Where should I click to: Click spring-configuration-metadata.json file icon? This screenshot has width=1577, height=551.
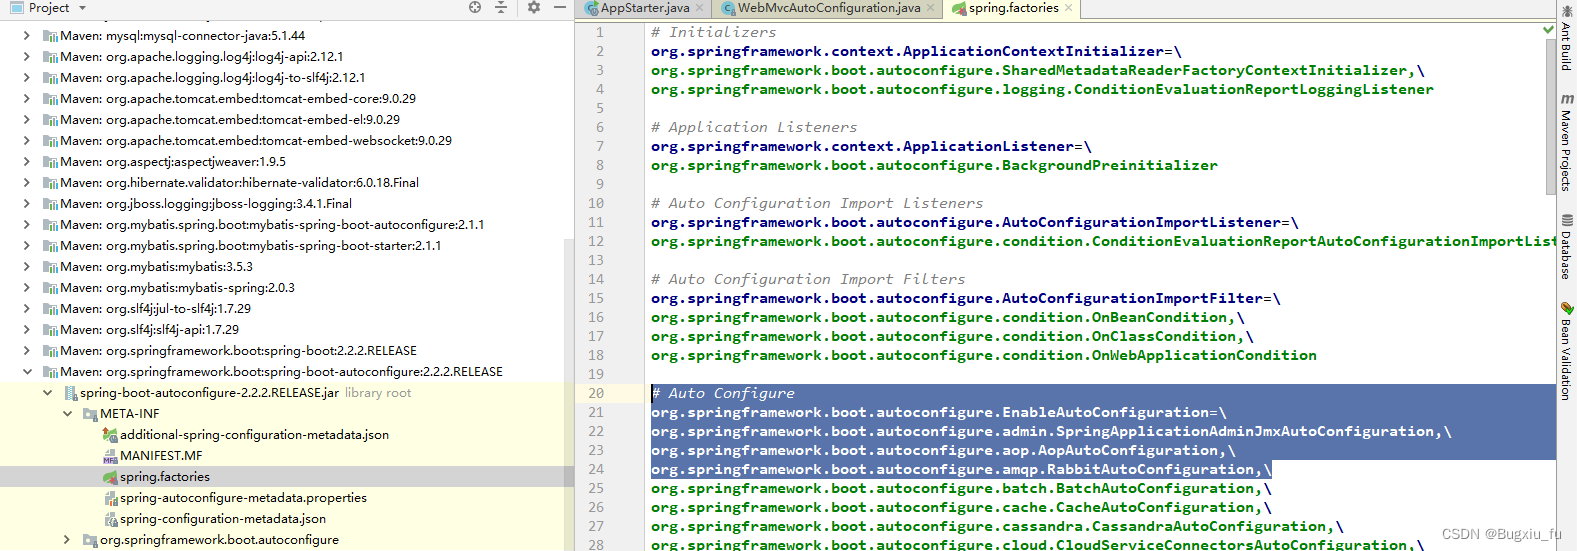click(110, 519)
